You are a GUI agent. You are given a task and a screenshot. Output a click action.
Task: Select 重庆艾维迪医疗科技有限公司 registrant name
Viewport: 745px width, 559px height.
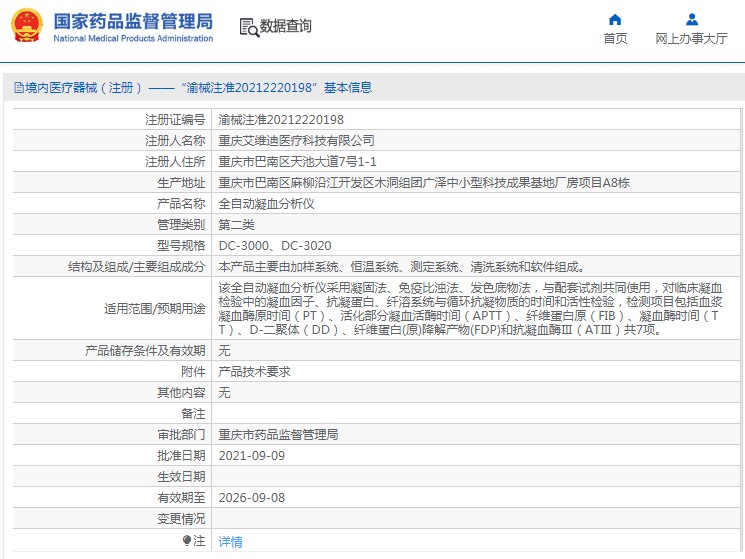click(296, 141)
